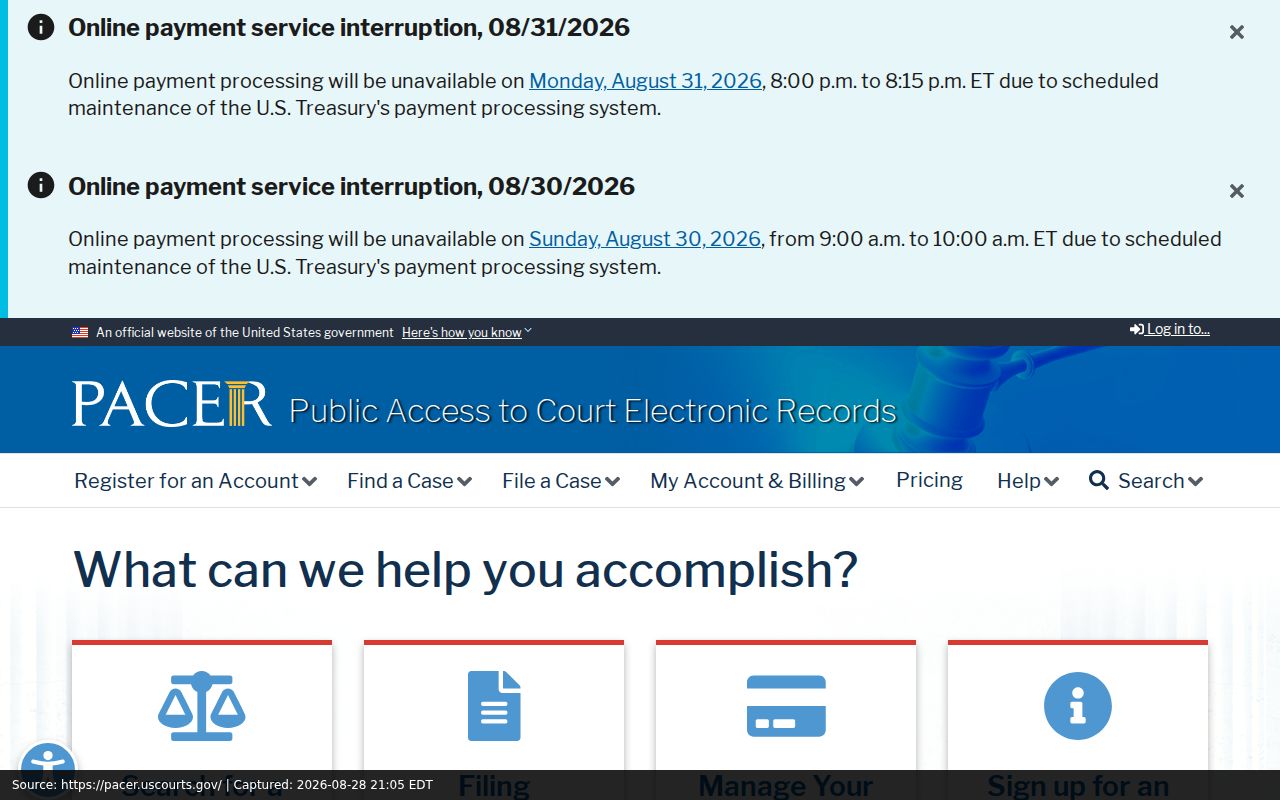Open the Sunday, August 30, 2026 link

[645, 239]
